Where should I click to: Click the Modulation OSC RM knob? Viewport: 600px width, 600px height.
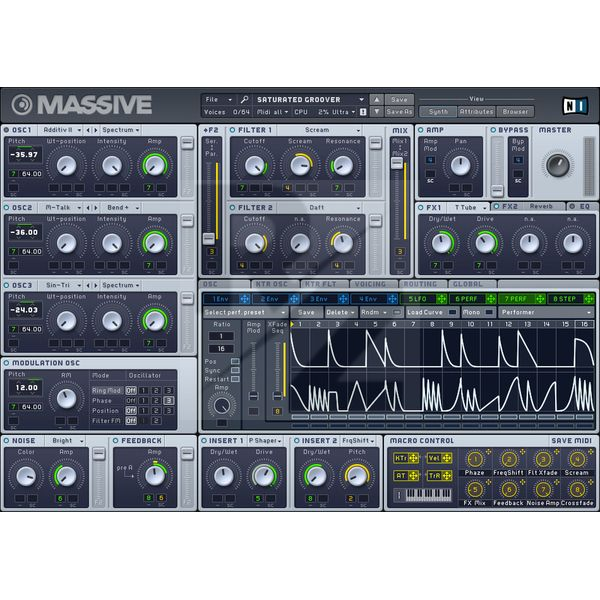click(67, 399)
